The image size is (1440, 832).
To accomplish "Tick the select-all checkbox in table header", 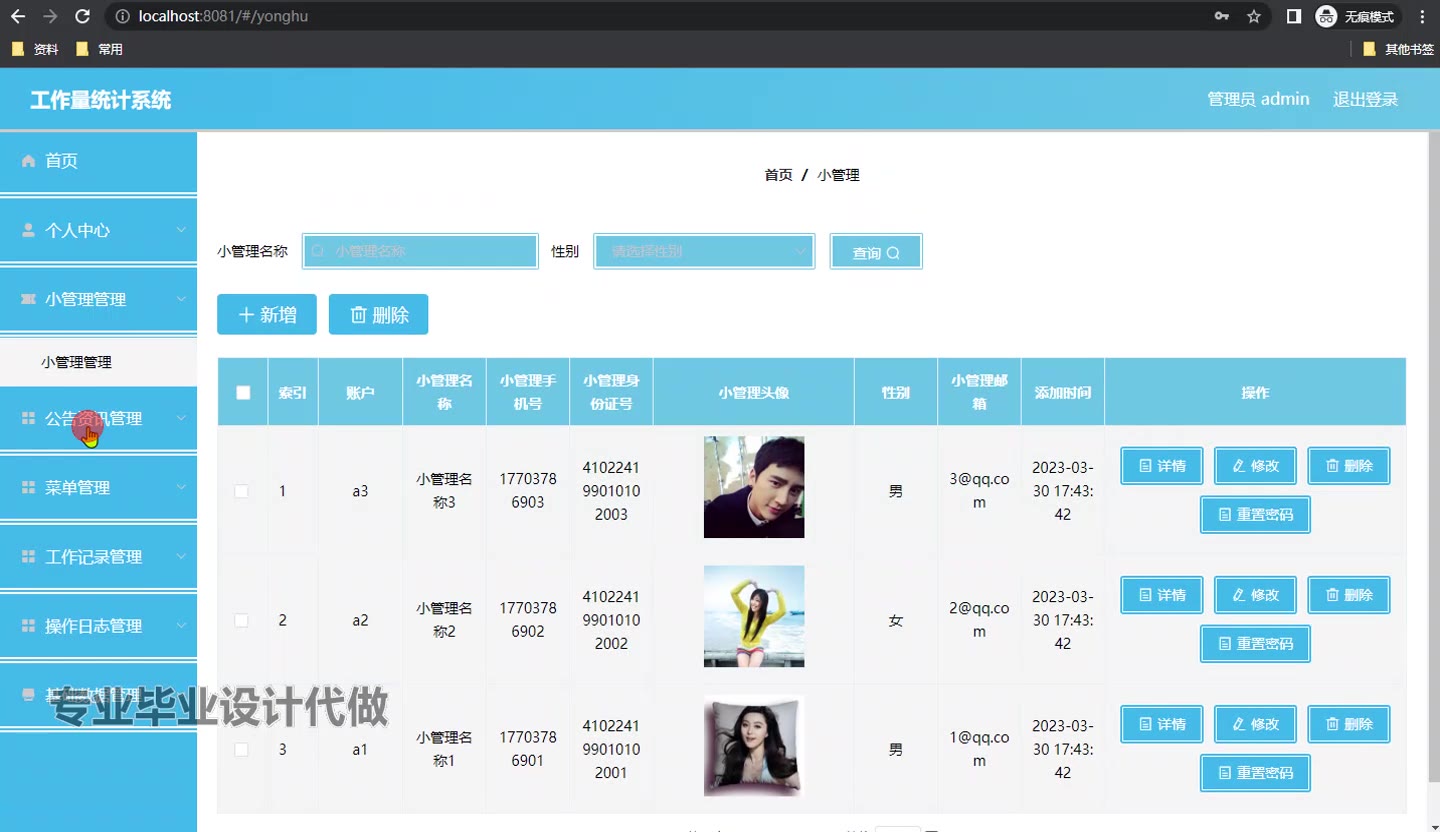I will tap(243, 392).
